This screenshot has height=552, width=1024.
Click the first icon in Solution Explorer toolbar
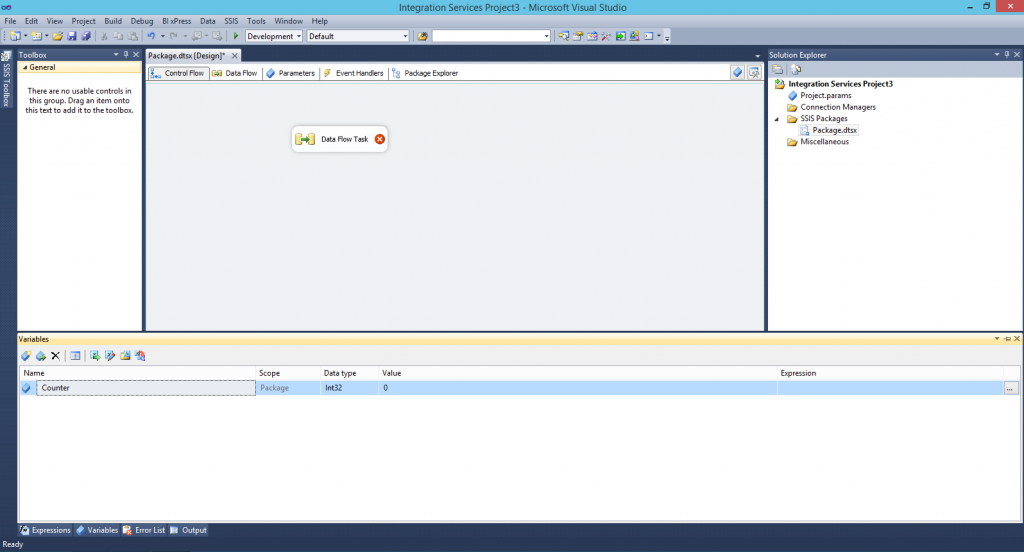[x=778, y=69]
